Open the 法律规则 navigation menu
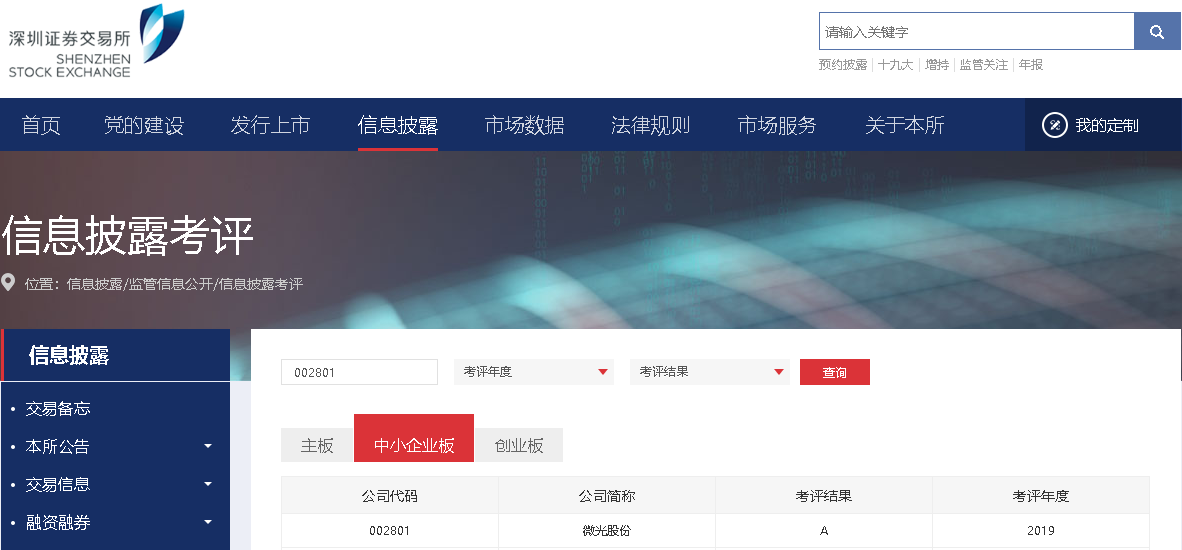Viewport: 1182px width, 550px height. point(651,125)
